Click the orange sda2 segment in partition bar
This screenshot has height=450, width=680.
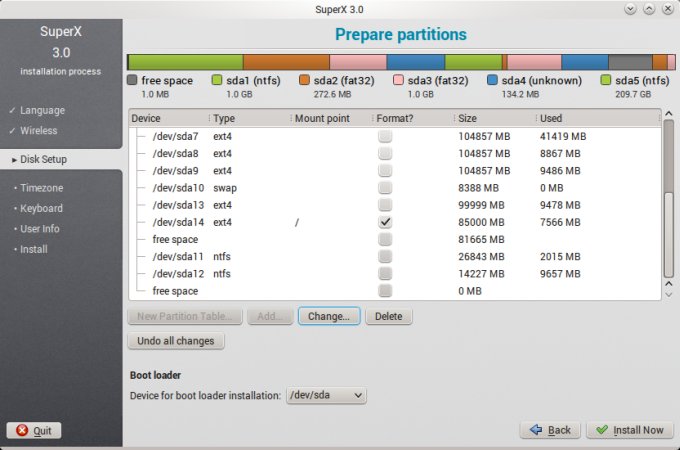(285, 62)
